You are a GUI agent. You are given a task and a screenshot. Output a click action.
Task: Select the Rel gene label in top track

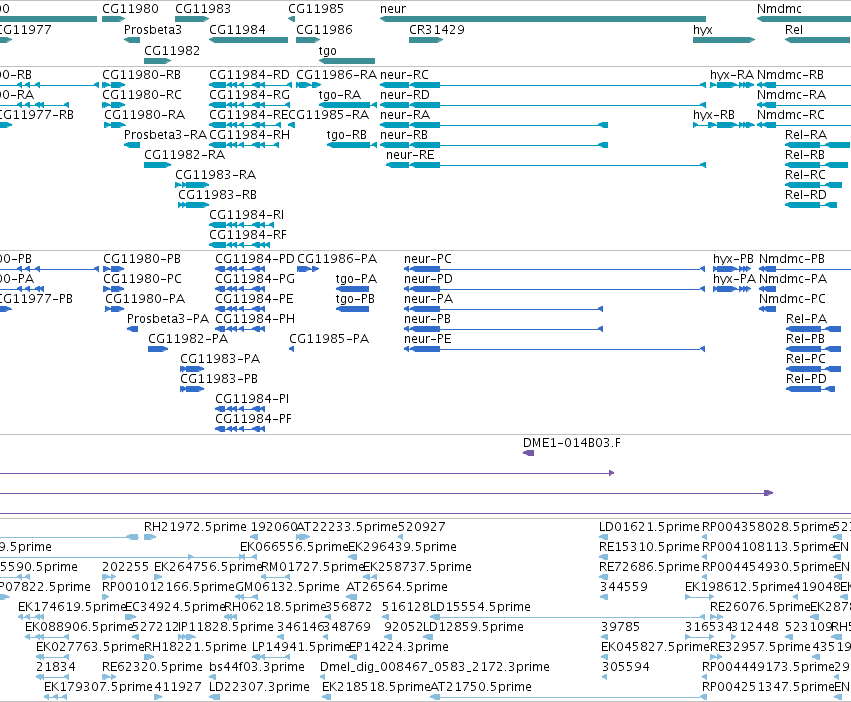pos(793,30)
